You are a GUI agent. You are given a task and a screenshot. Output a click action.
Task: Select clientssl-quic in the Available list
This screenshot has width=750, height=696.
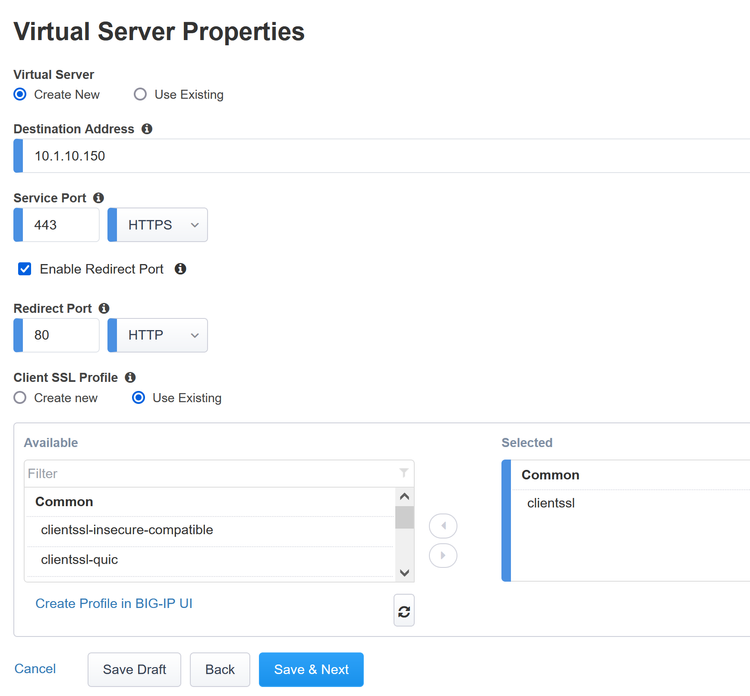[x=80, y=560]
